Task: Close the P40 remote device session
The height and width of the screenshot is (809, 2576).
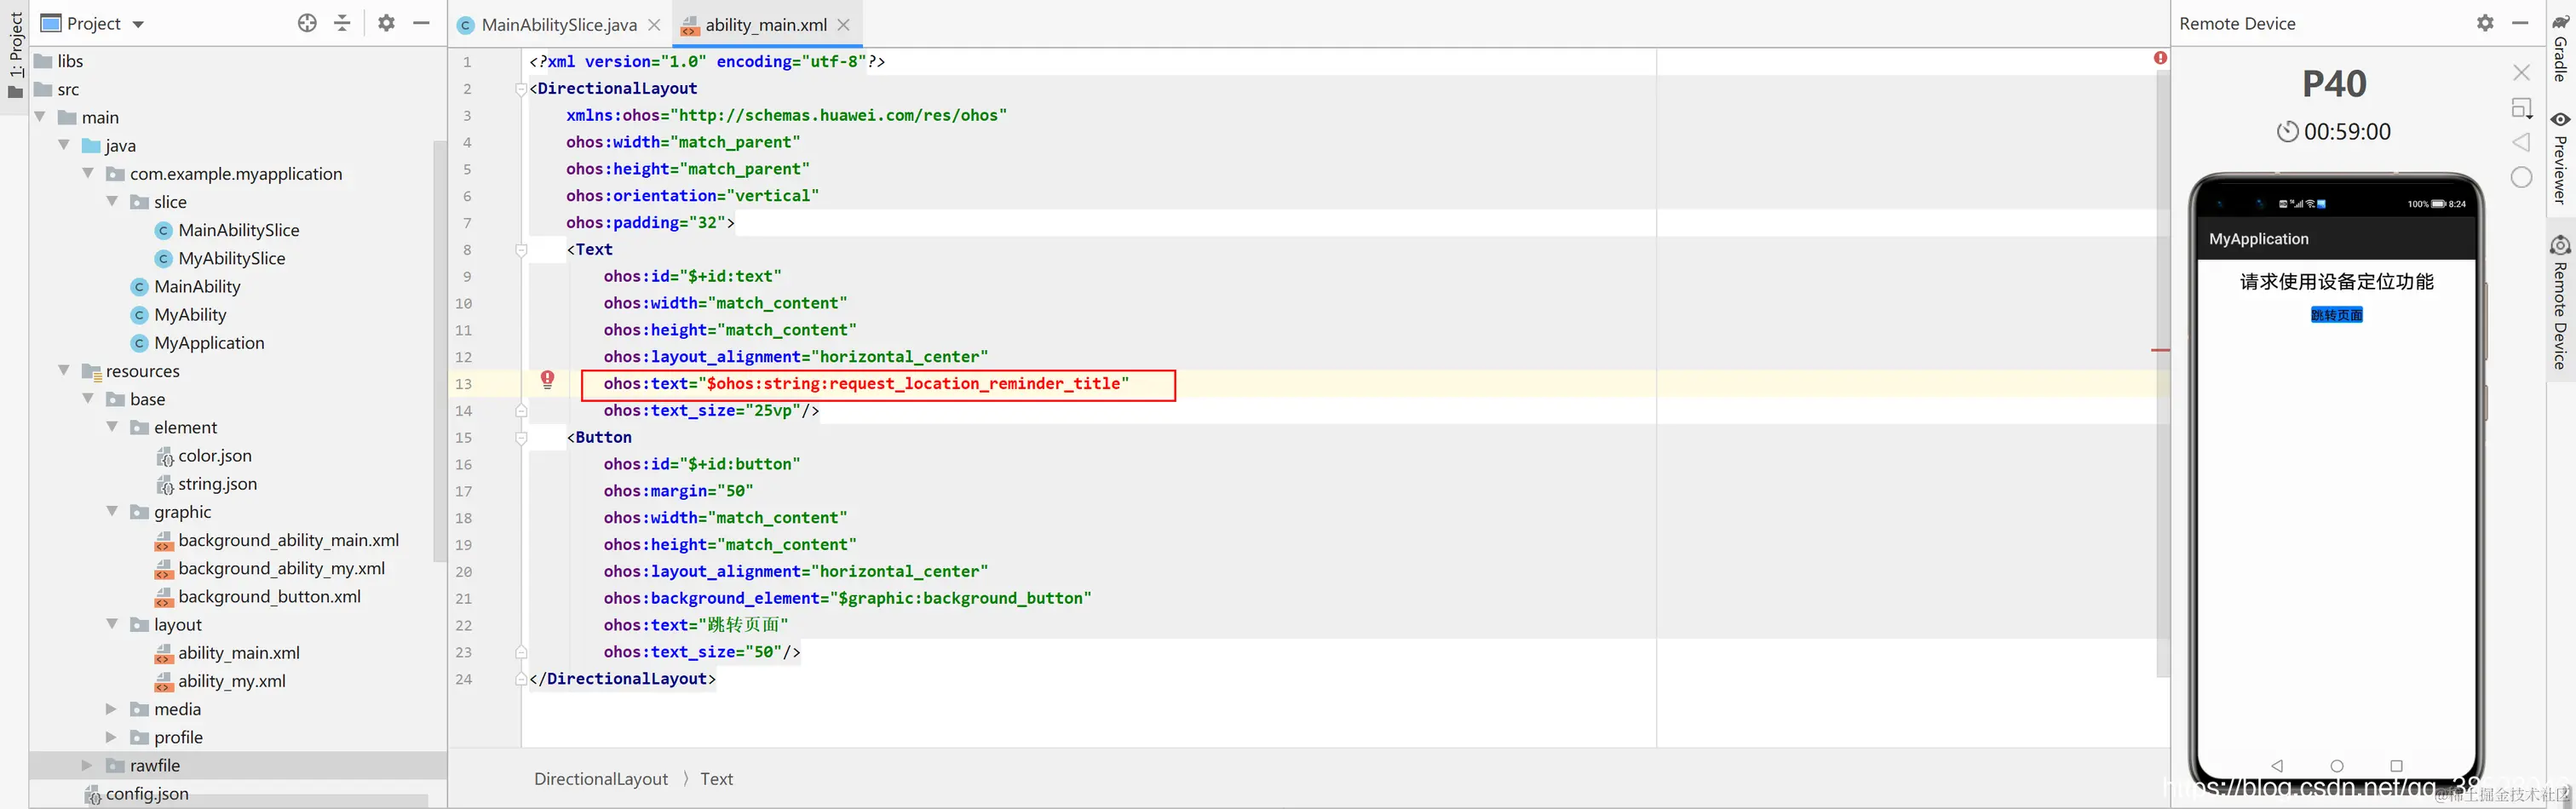Action: [2522, 72]
